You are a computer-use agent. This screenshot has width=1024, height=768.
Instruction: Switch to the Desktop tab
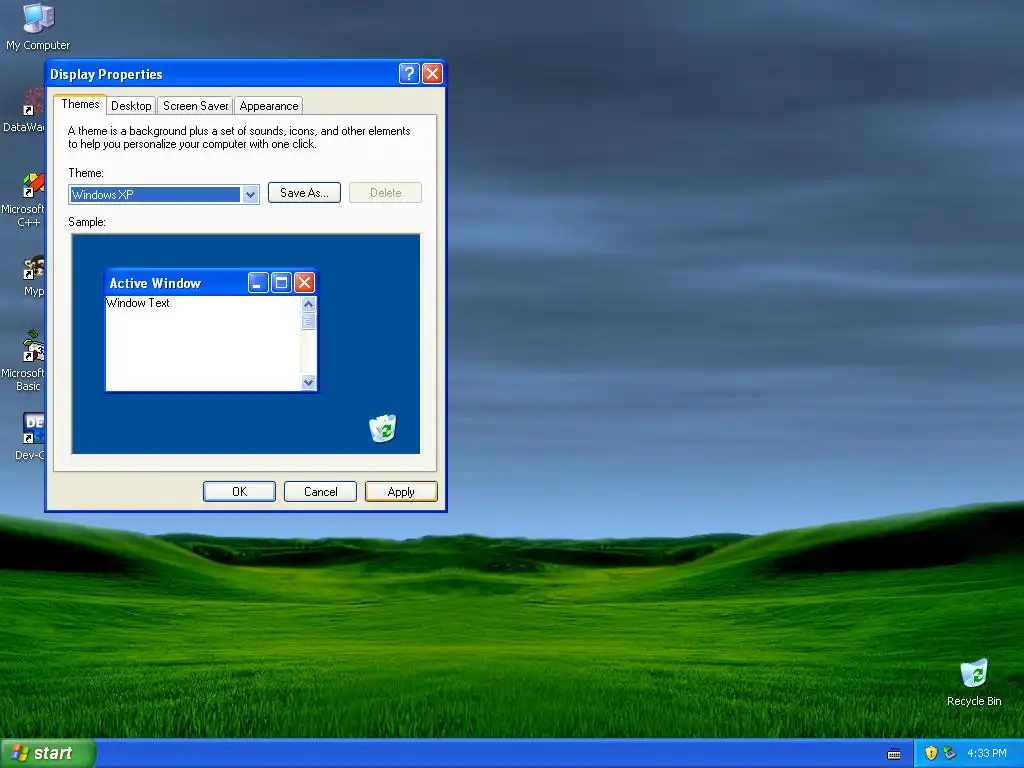point(131,106)
